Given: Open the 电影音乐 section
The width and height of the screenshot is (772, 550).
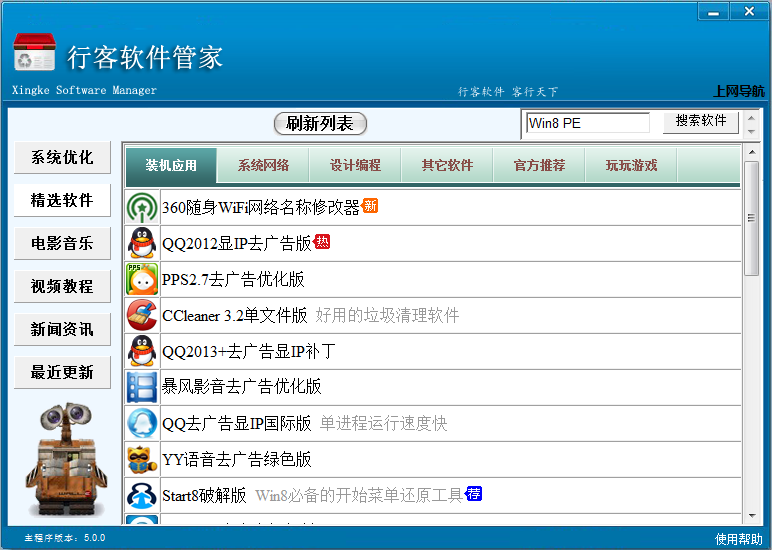Looking at the screenshot, I should (62, 243).
